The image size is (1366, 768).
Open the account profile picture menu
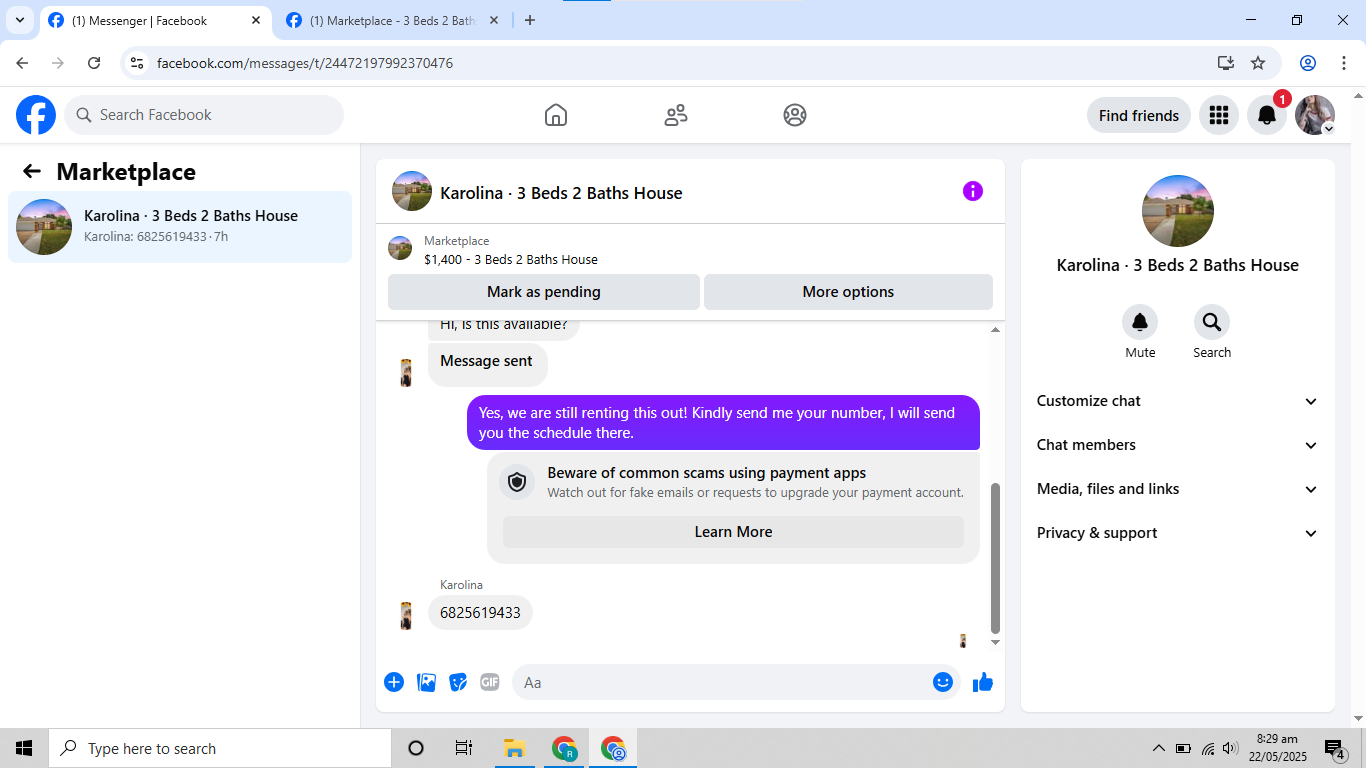1315,115
